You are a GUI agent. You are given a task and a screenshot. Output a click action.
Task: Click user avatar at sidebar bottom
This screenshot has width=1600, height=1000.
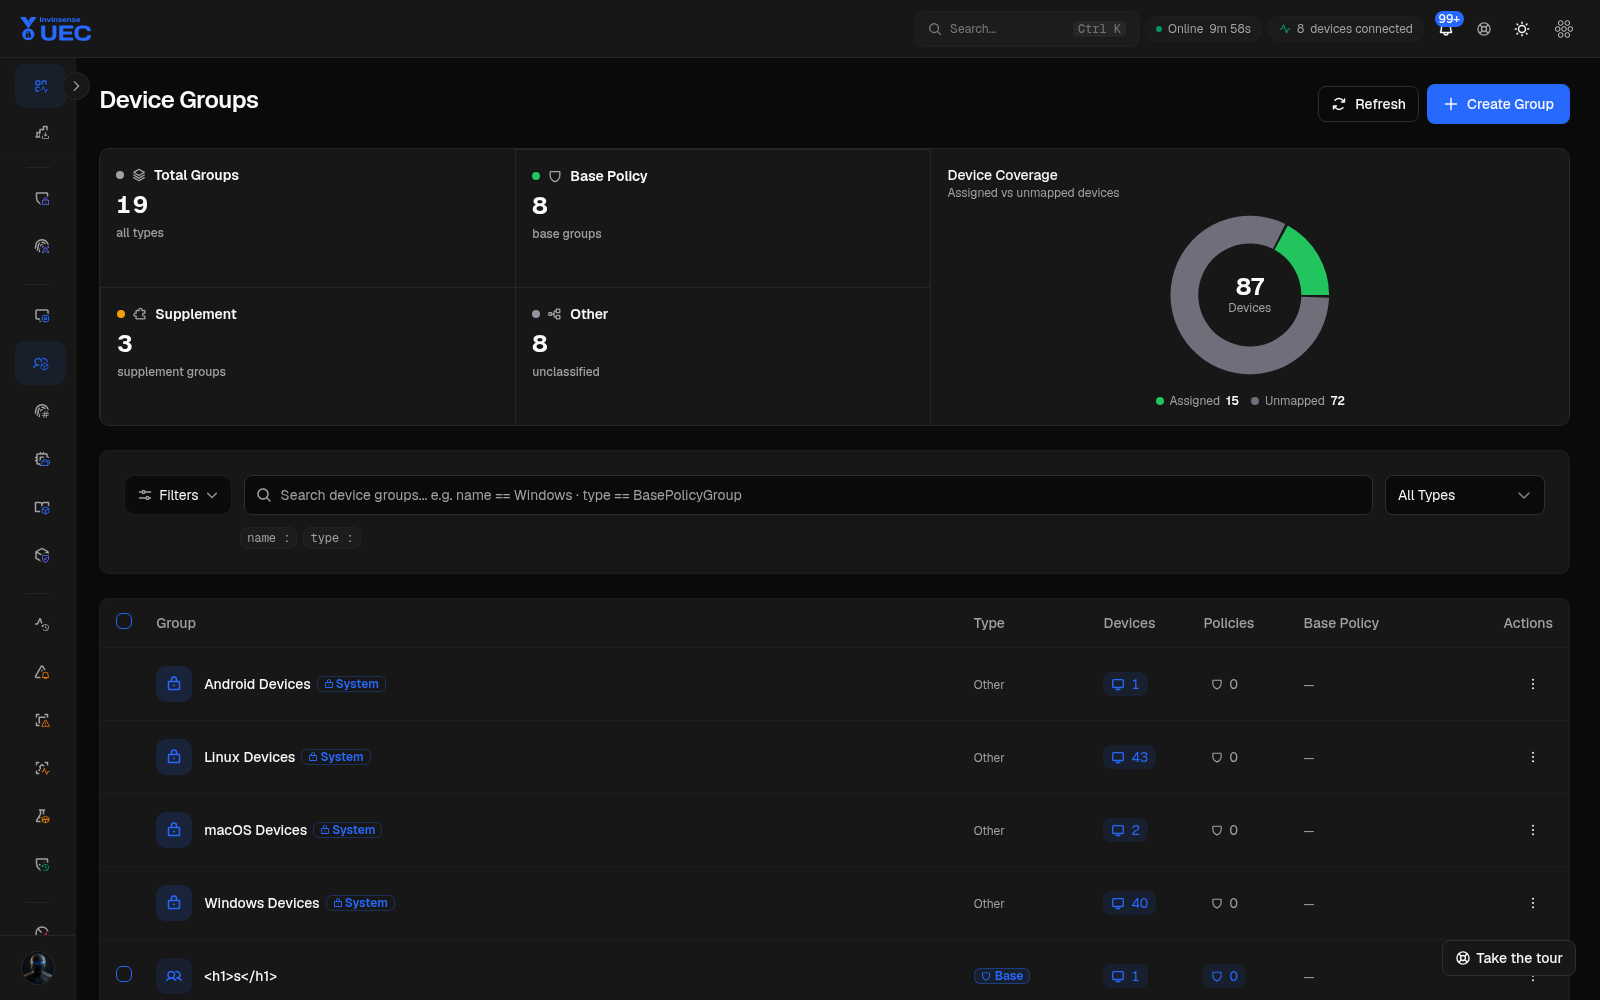pos(38,968)
